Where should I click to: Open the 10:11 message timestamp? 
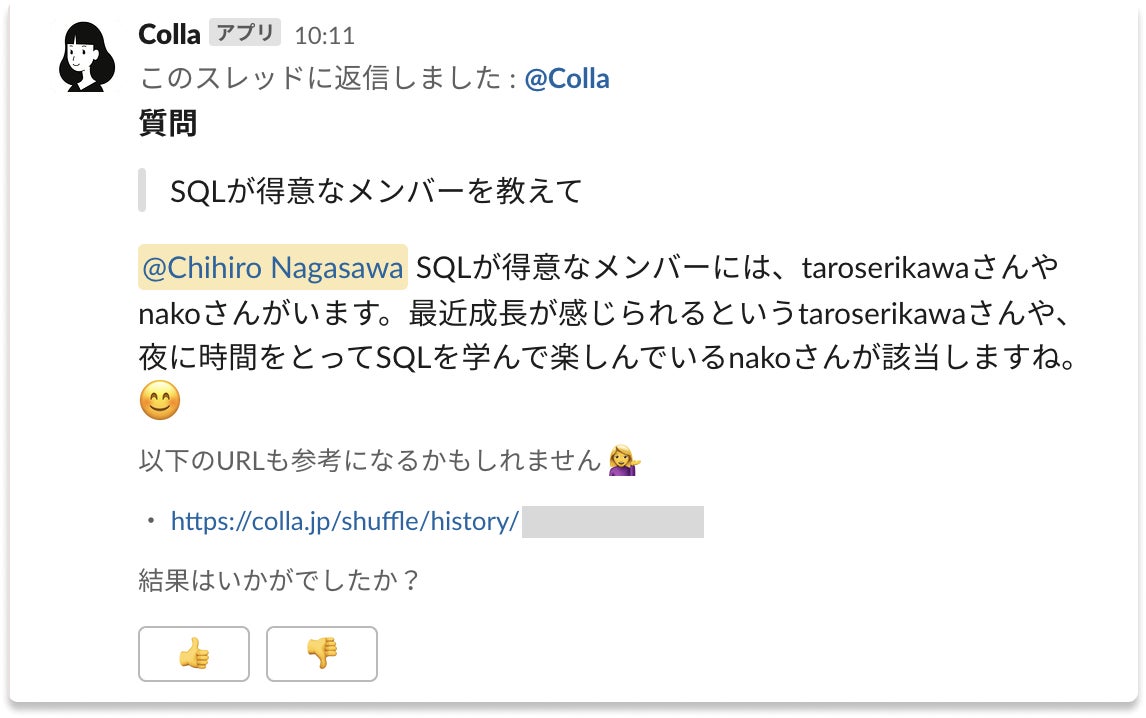click(324, 35)
